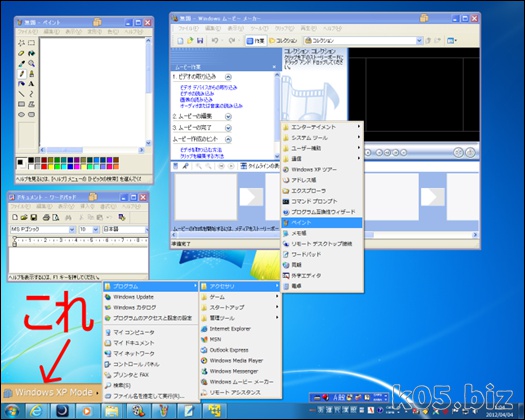The height and width of the screenshot is (420, 525).
Task: Select the Pick Color eyedropper in Paint
Action: (22, 63)
